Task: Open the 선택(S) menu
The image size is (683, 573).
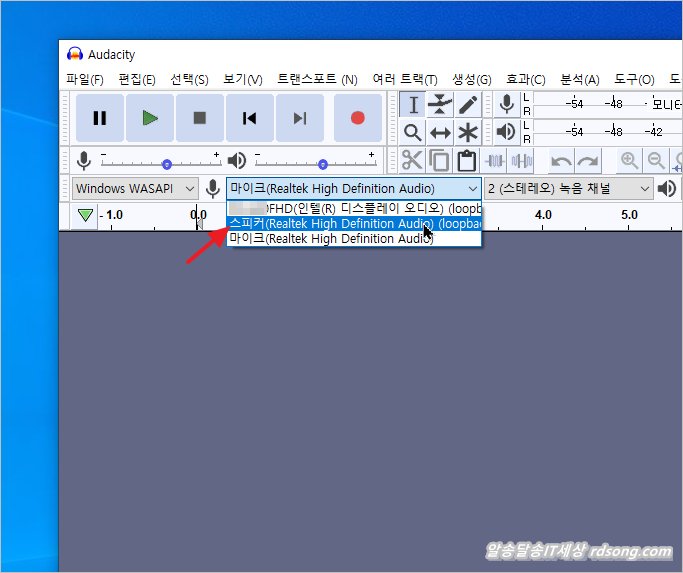Action: 189,80
